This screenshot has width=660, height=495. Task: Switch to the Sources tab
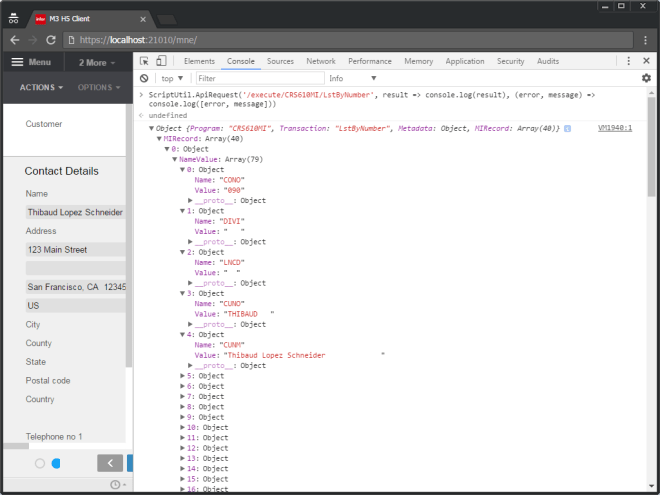(280, 61)
